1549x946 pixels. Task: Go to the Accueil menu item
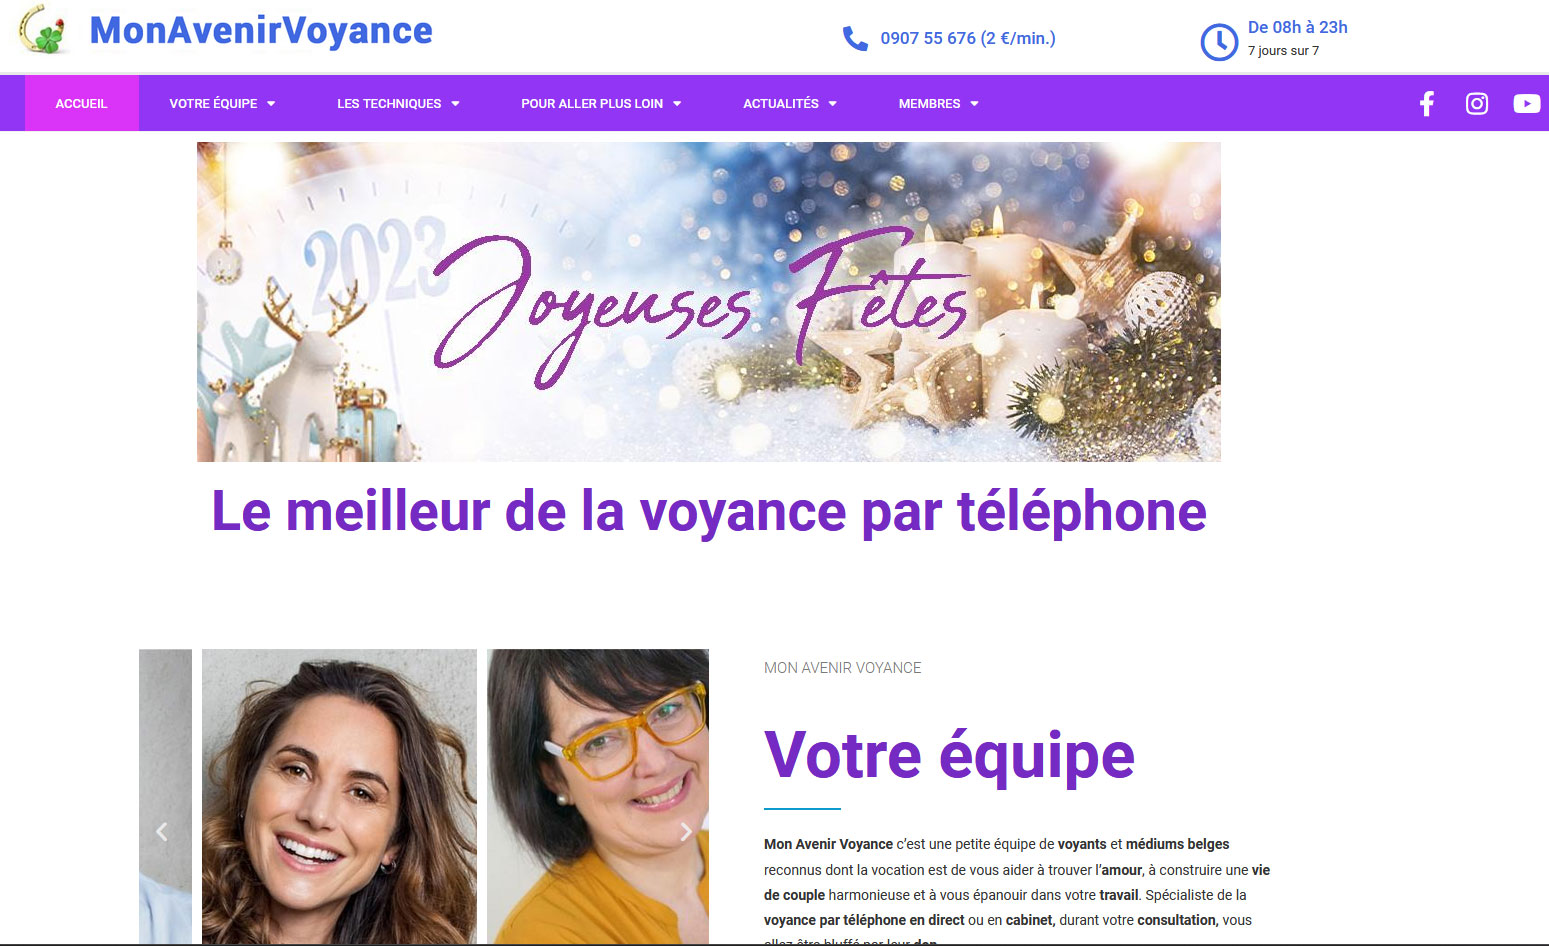tap(81, 103)
